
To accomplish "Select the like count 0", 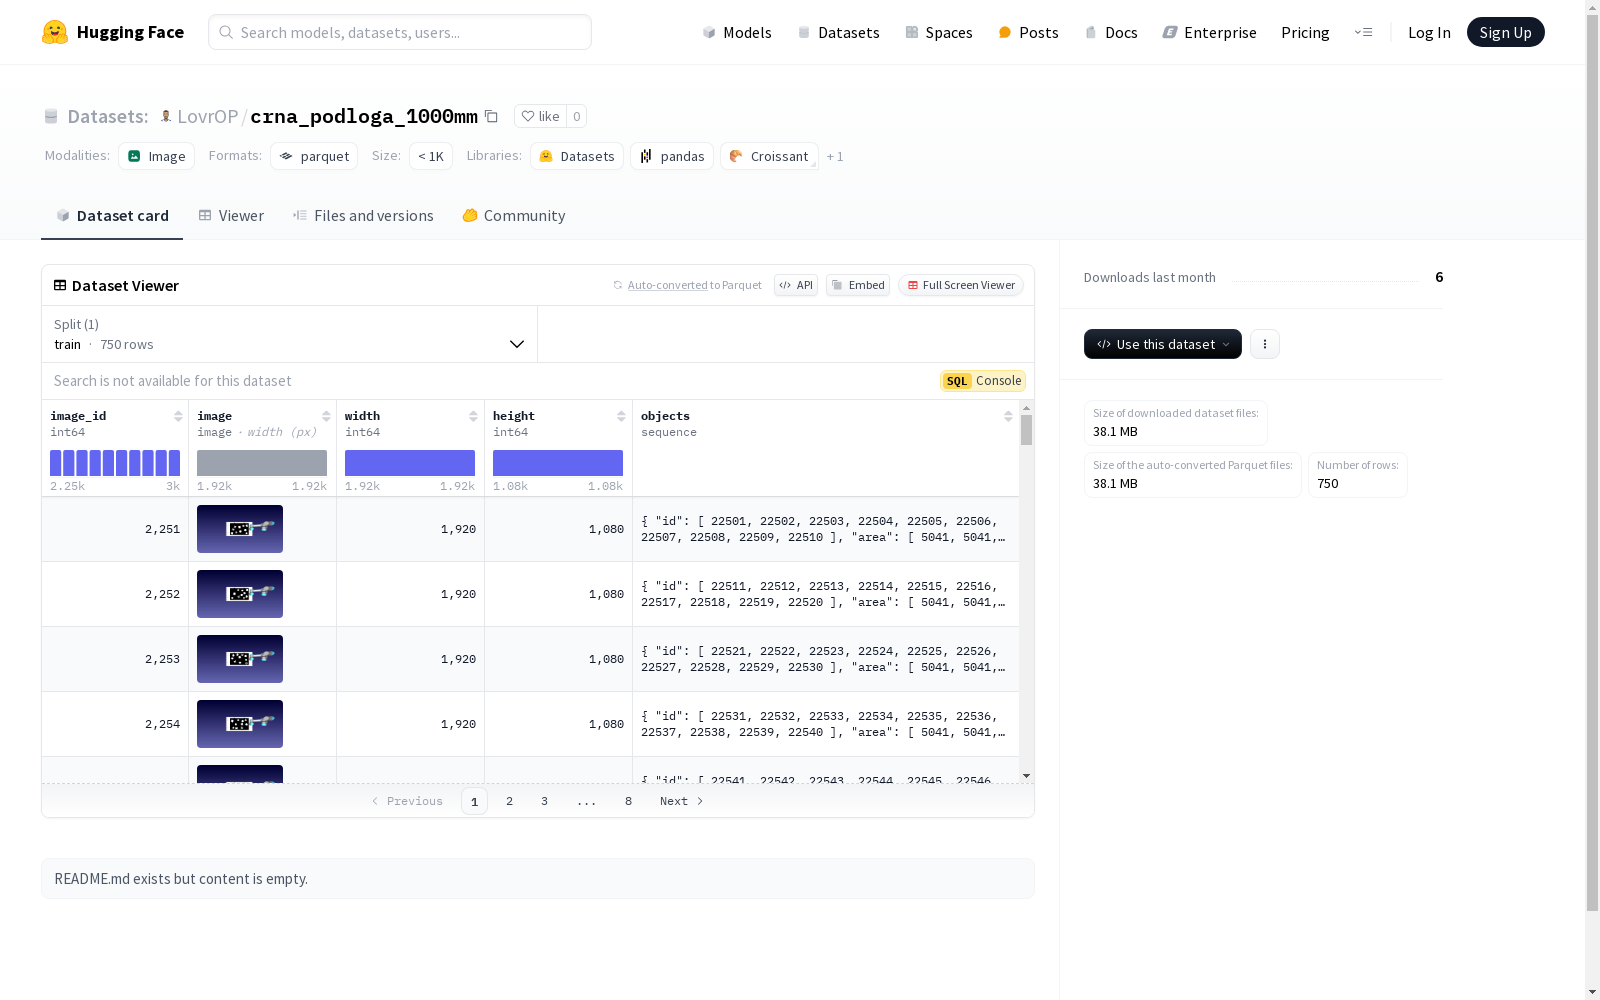I will 576,116.
